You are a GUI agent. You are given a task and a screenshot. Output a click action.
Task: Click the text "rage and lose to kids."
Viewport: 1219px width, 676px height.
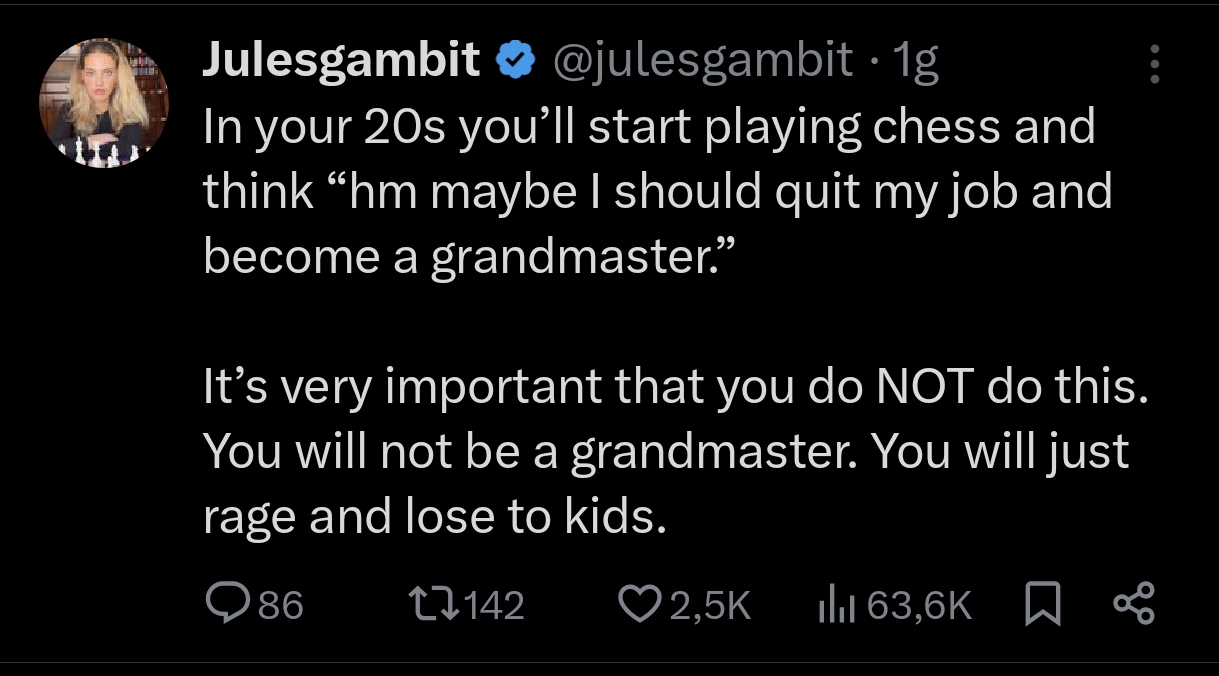coord(435,516)
